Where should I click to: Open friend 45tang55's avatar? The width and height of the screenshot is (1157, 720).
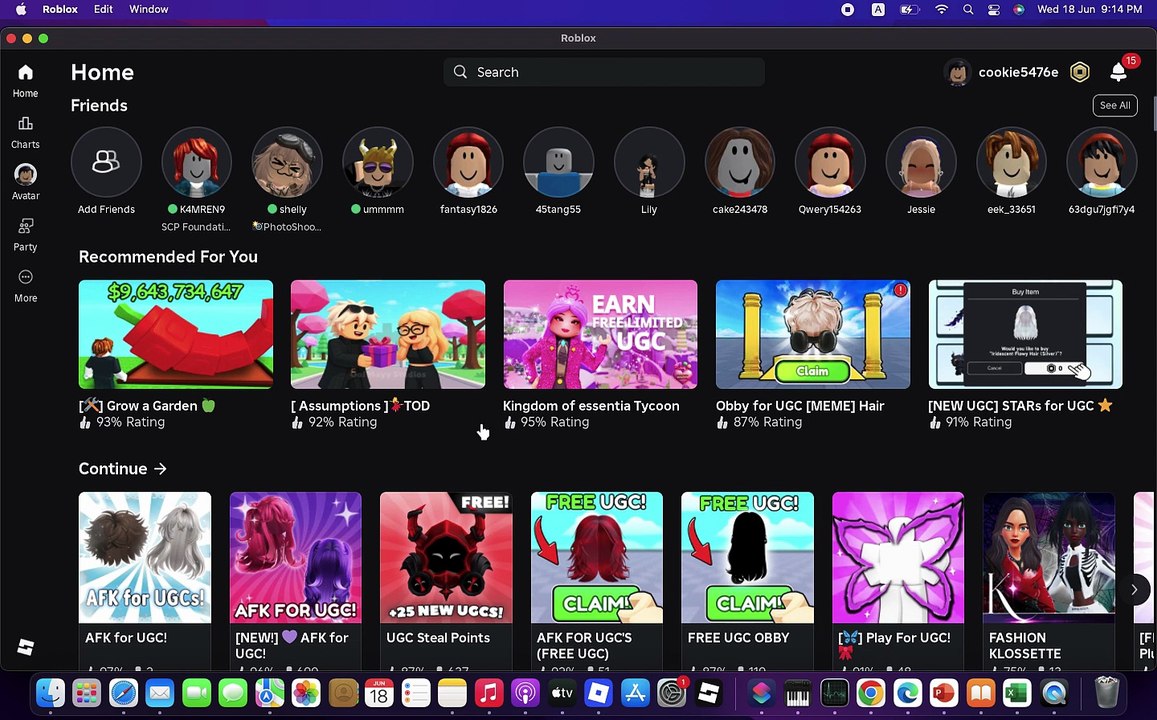click(x=559, y=162)
